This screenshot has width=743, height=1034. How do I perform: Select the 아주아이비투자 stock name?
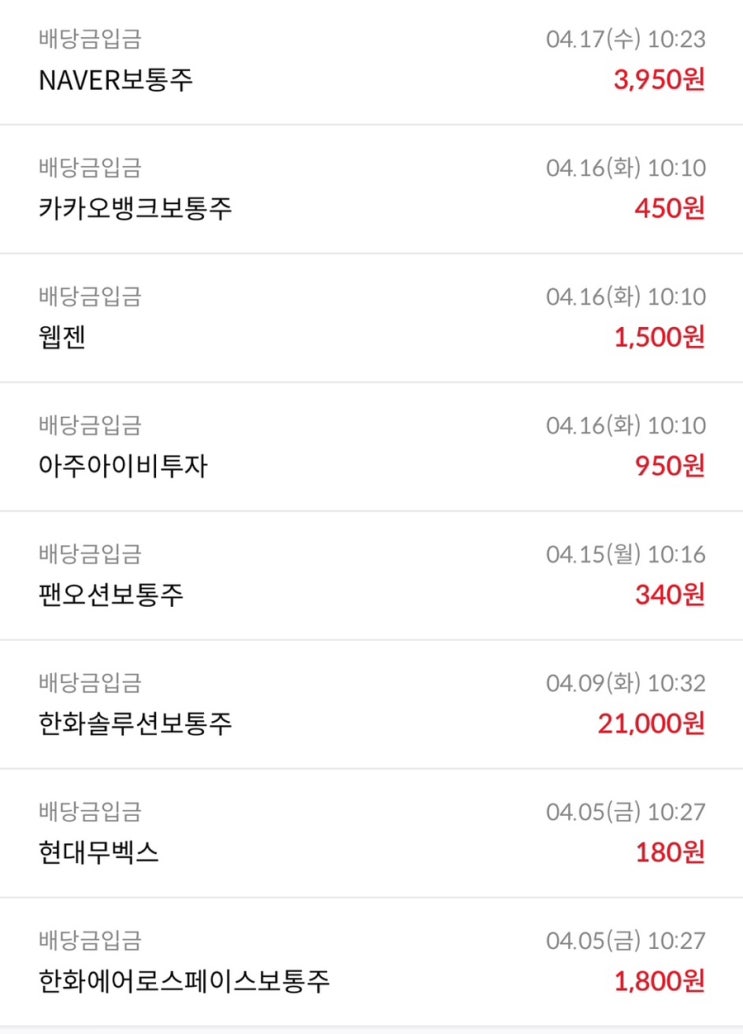click(x=123, y=466)
